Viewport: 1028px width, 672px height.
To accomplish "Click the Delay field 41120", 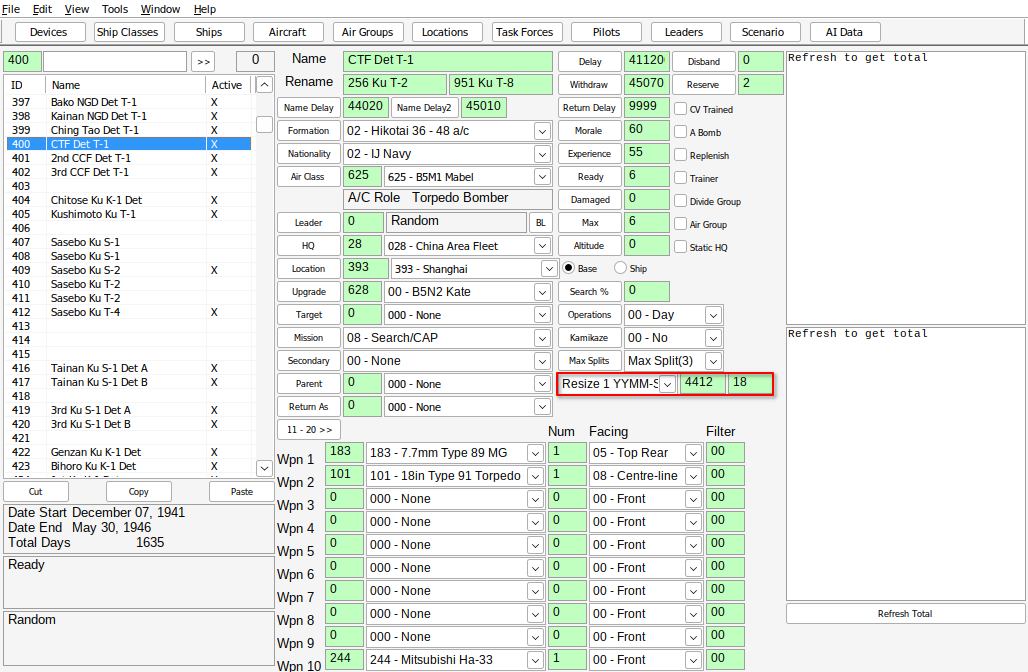I will click(x=647, y=61).
